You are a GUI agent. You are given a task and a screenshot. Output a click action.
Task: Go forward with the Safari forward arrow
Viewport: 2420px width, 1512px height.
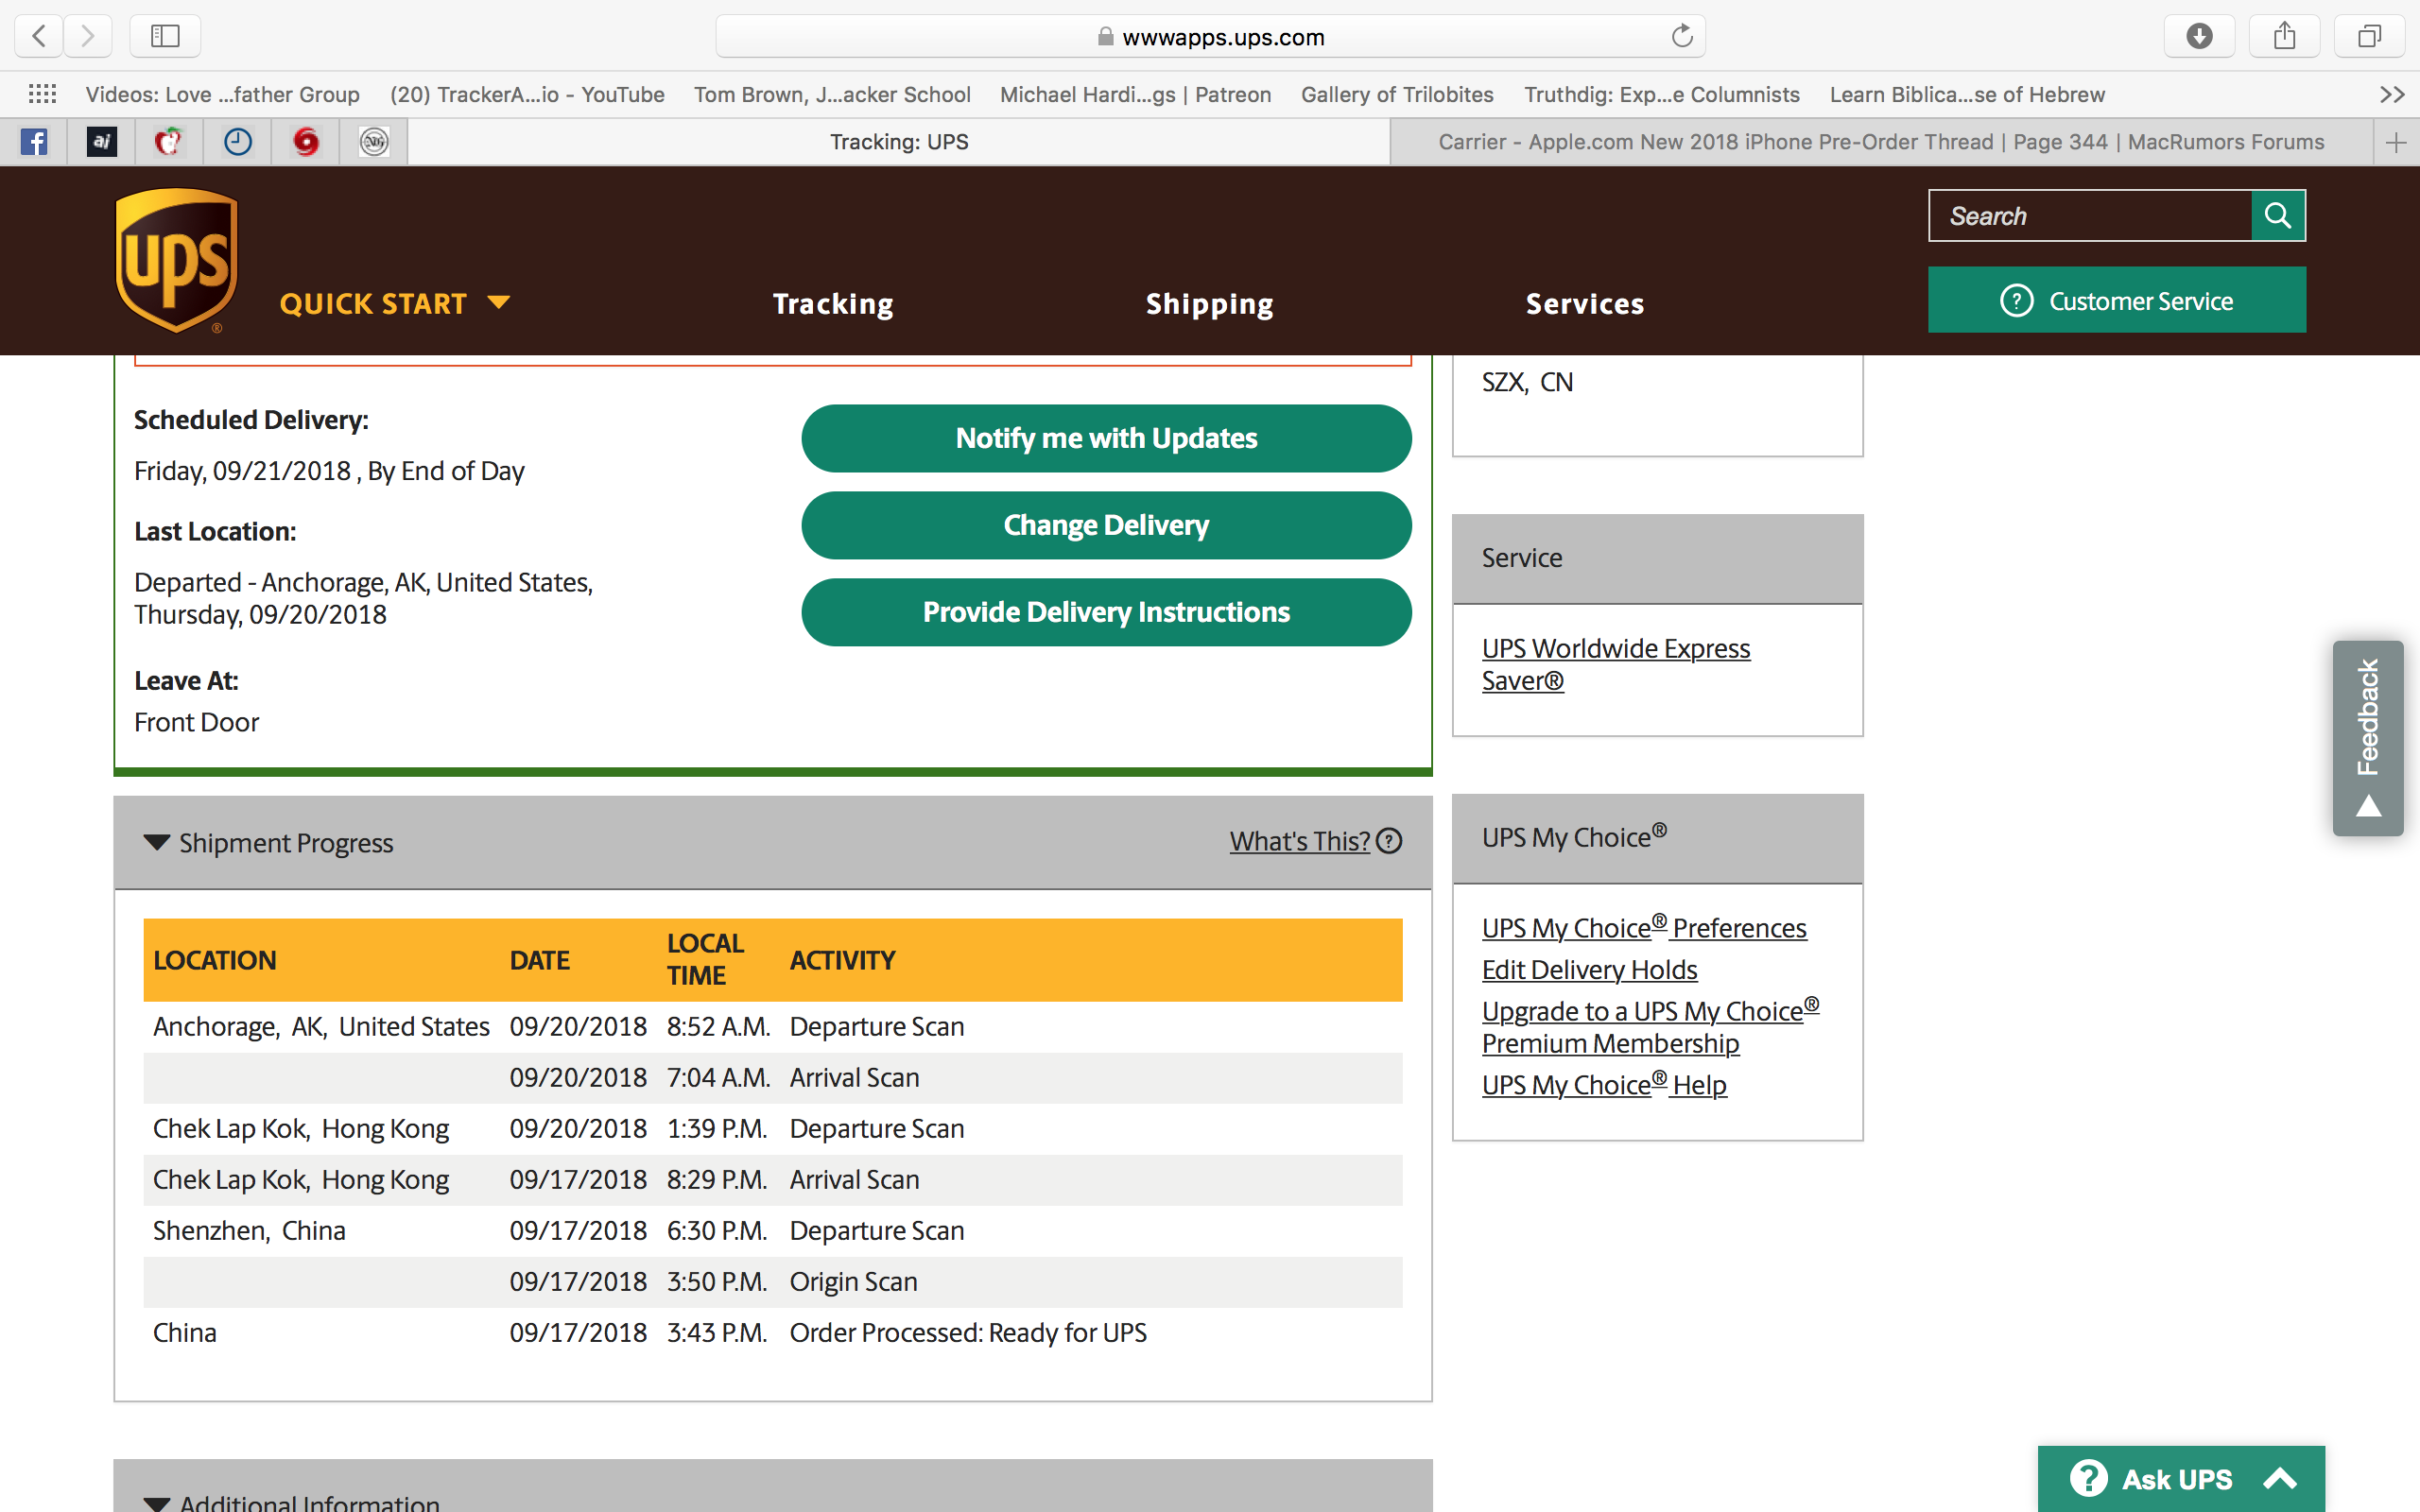click(88, 36)
